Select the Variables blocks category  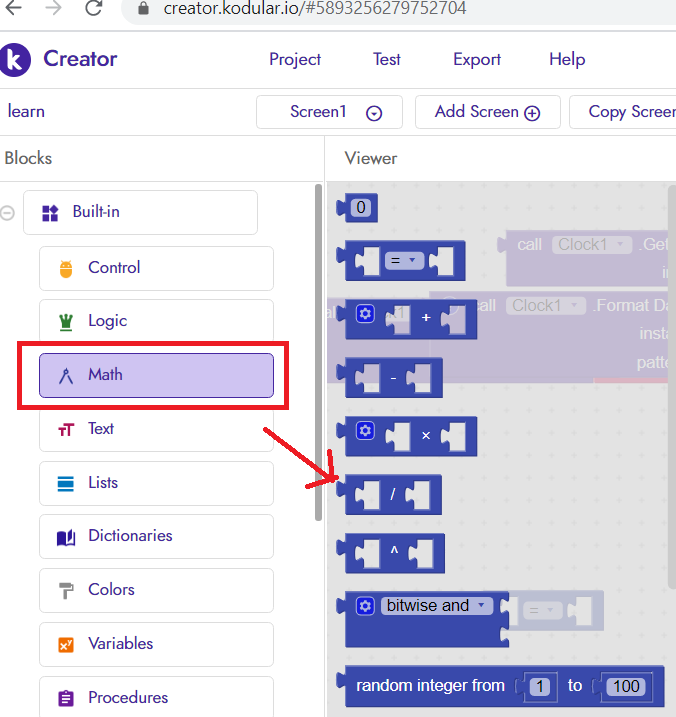156,645
